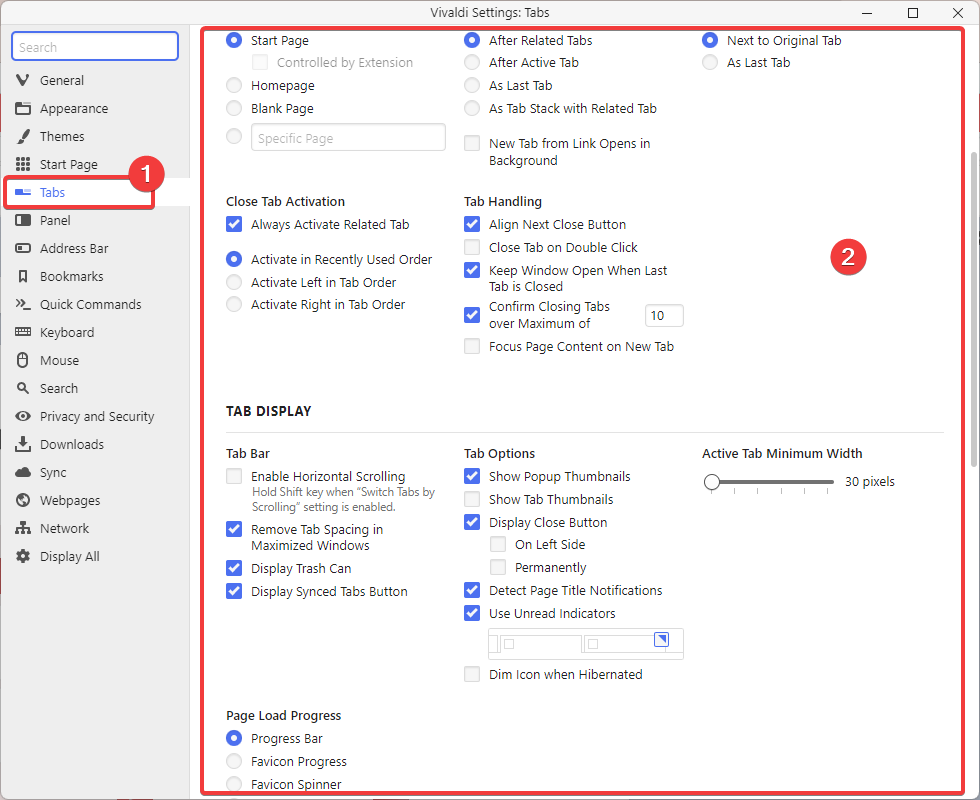Choose After Active Tab position
The image size is (980, 800).
pos(472,62)
